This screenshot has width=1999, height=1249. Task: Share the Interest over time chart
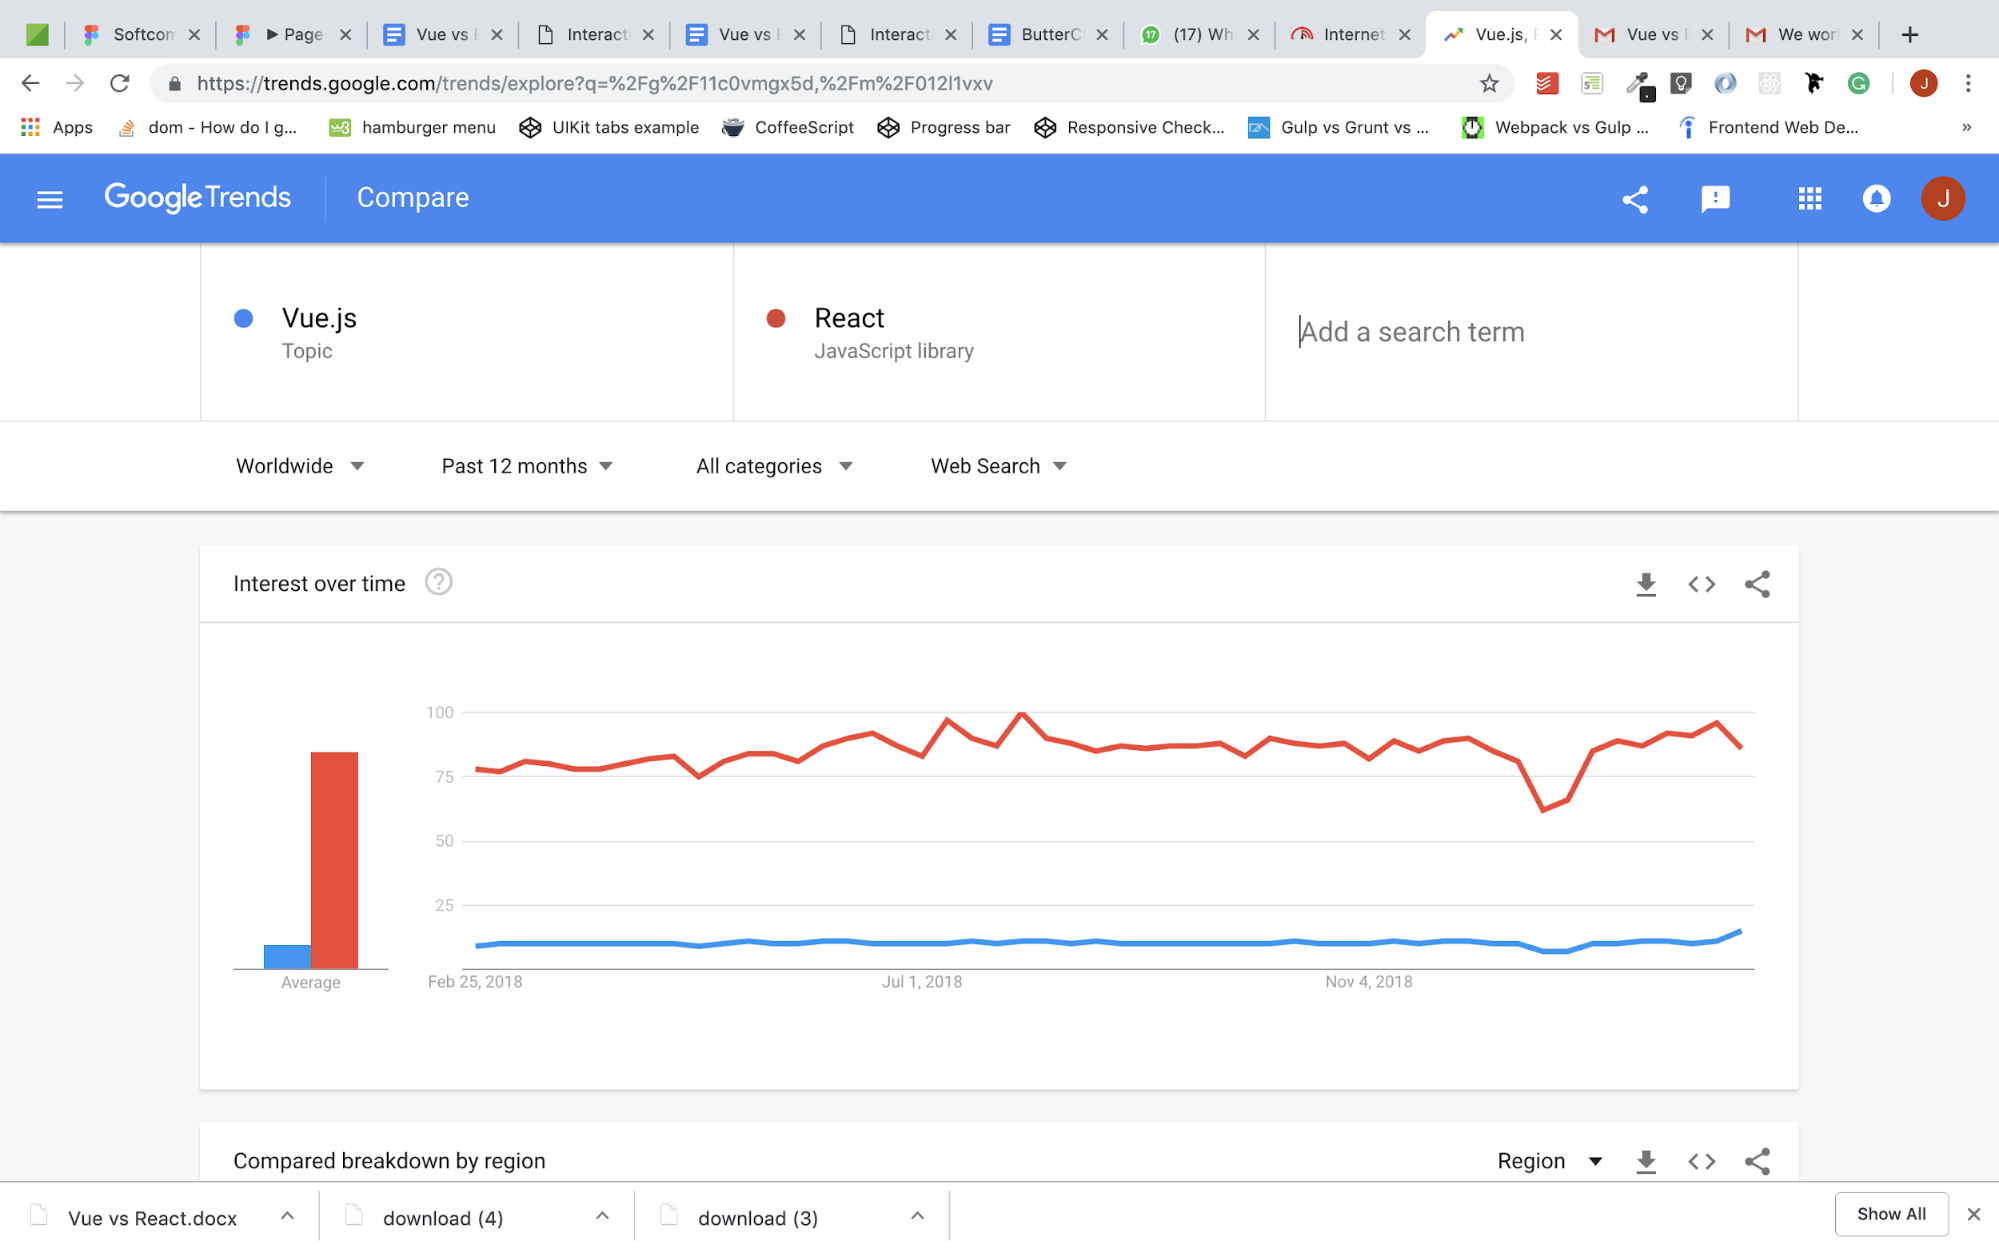click(1757, 584)
